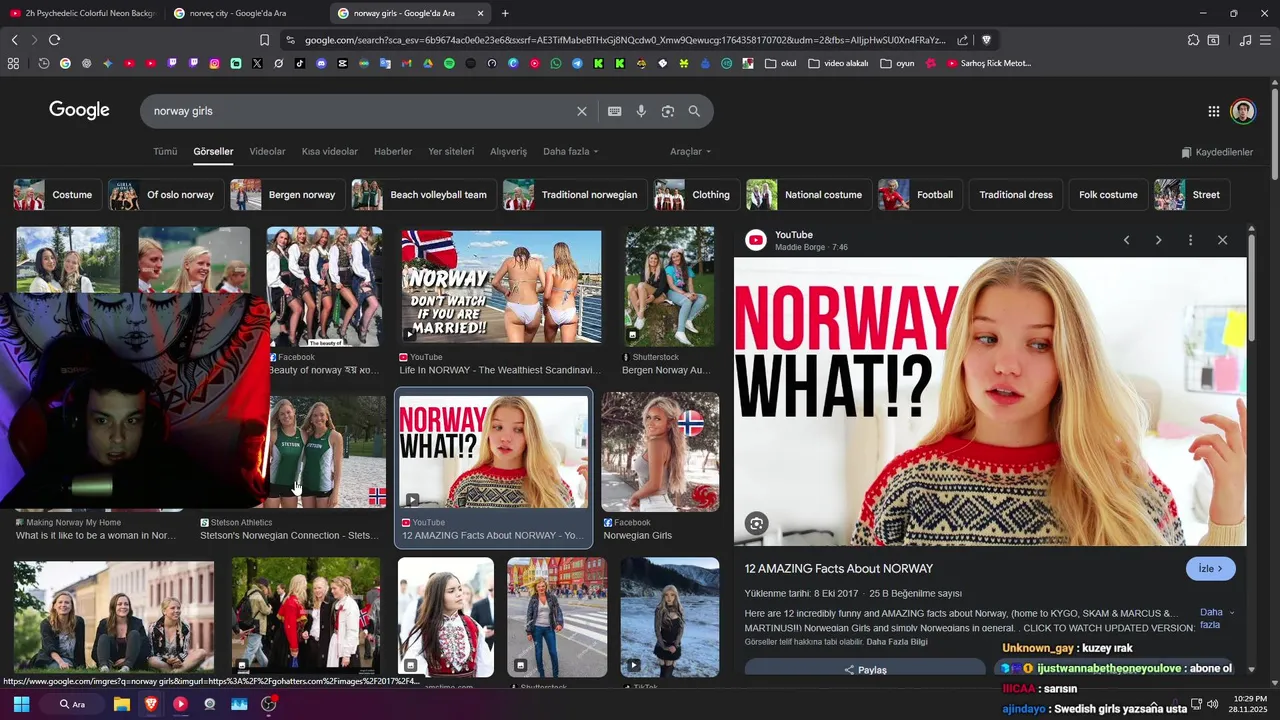Switch to the "Videolar" search tab
Viewport: 1280px width, 720px height.
[x=267, y=152]
